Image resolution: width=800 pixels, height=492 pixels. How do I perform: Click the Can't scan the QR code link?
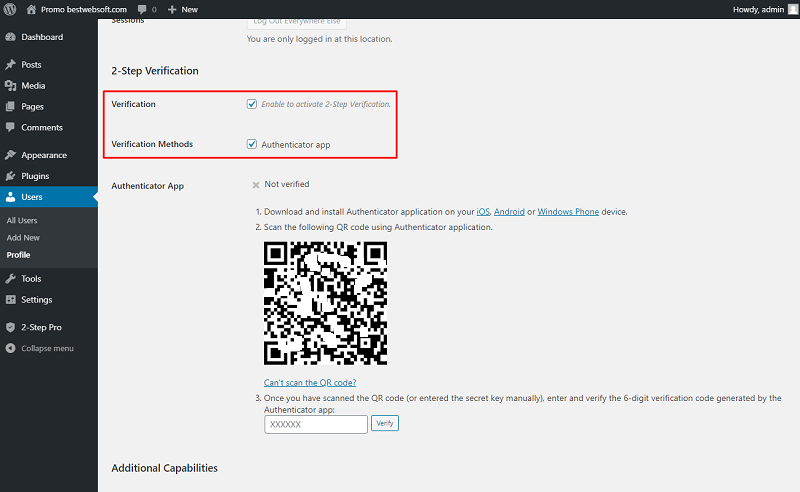[310, 382]
